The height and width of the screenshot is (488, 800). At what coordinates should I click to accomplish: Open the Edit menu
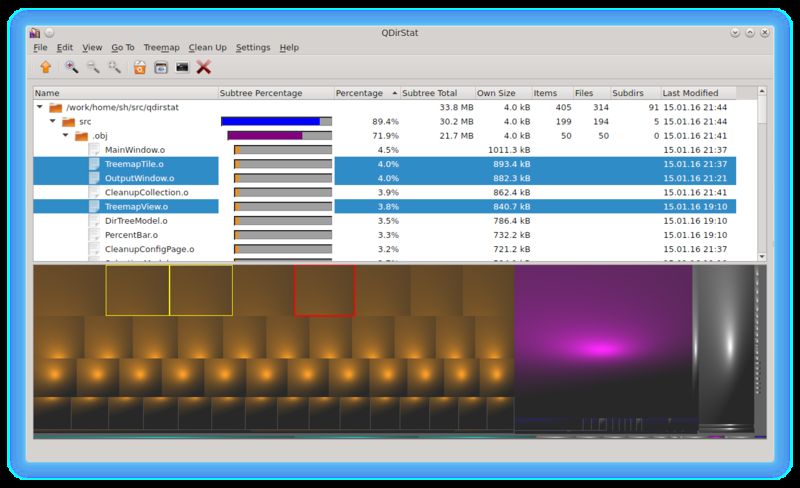[65, 47]
